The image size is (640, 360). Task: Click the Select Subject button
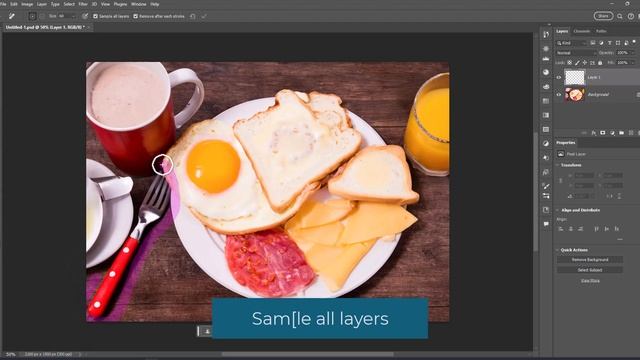coord(590,270)
